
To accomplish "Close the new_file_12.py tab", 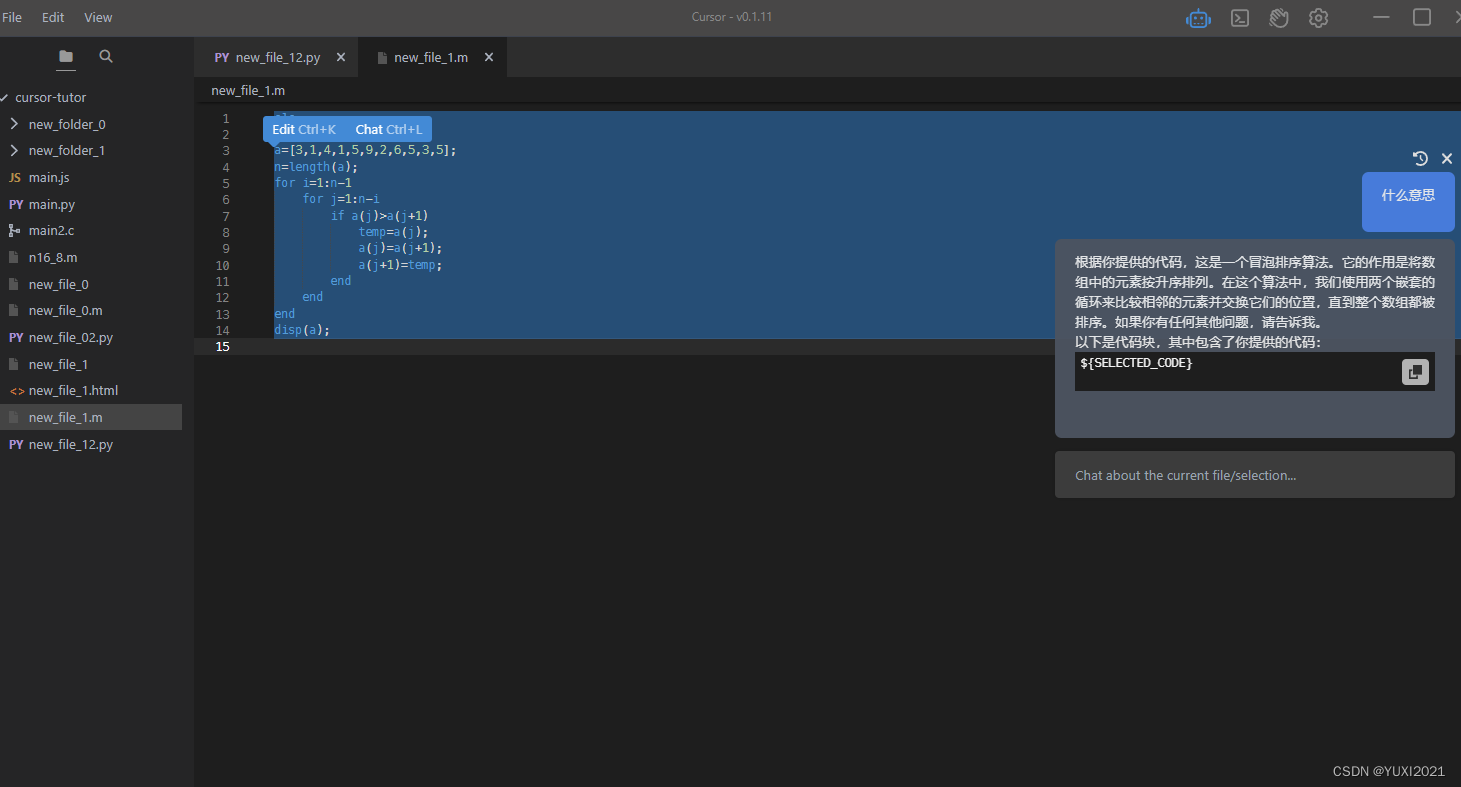I will [x=340, y=57].
